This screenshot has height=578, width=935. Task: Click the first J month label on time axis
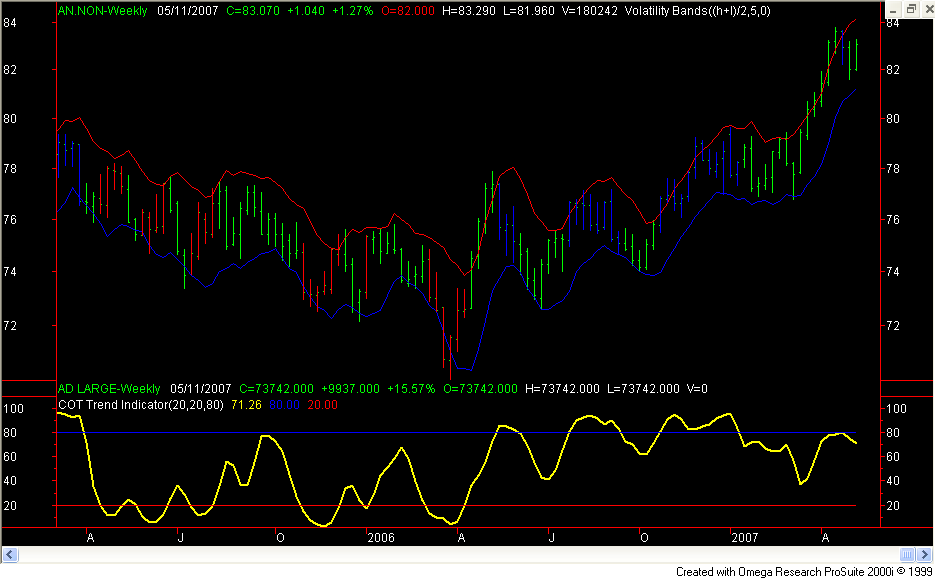[181, 538]
